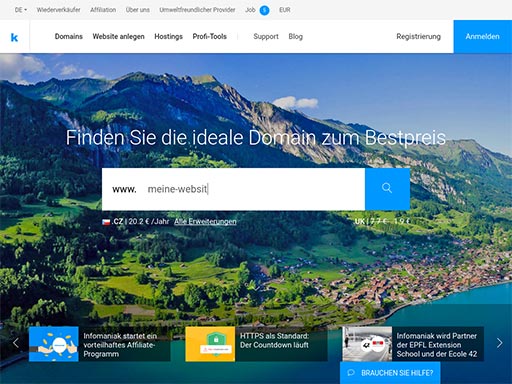Open the EUR currency selector
The image size is (512, 384).
click(285, 10)
